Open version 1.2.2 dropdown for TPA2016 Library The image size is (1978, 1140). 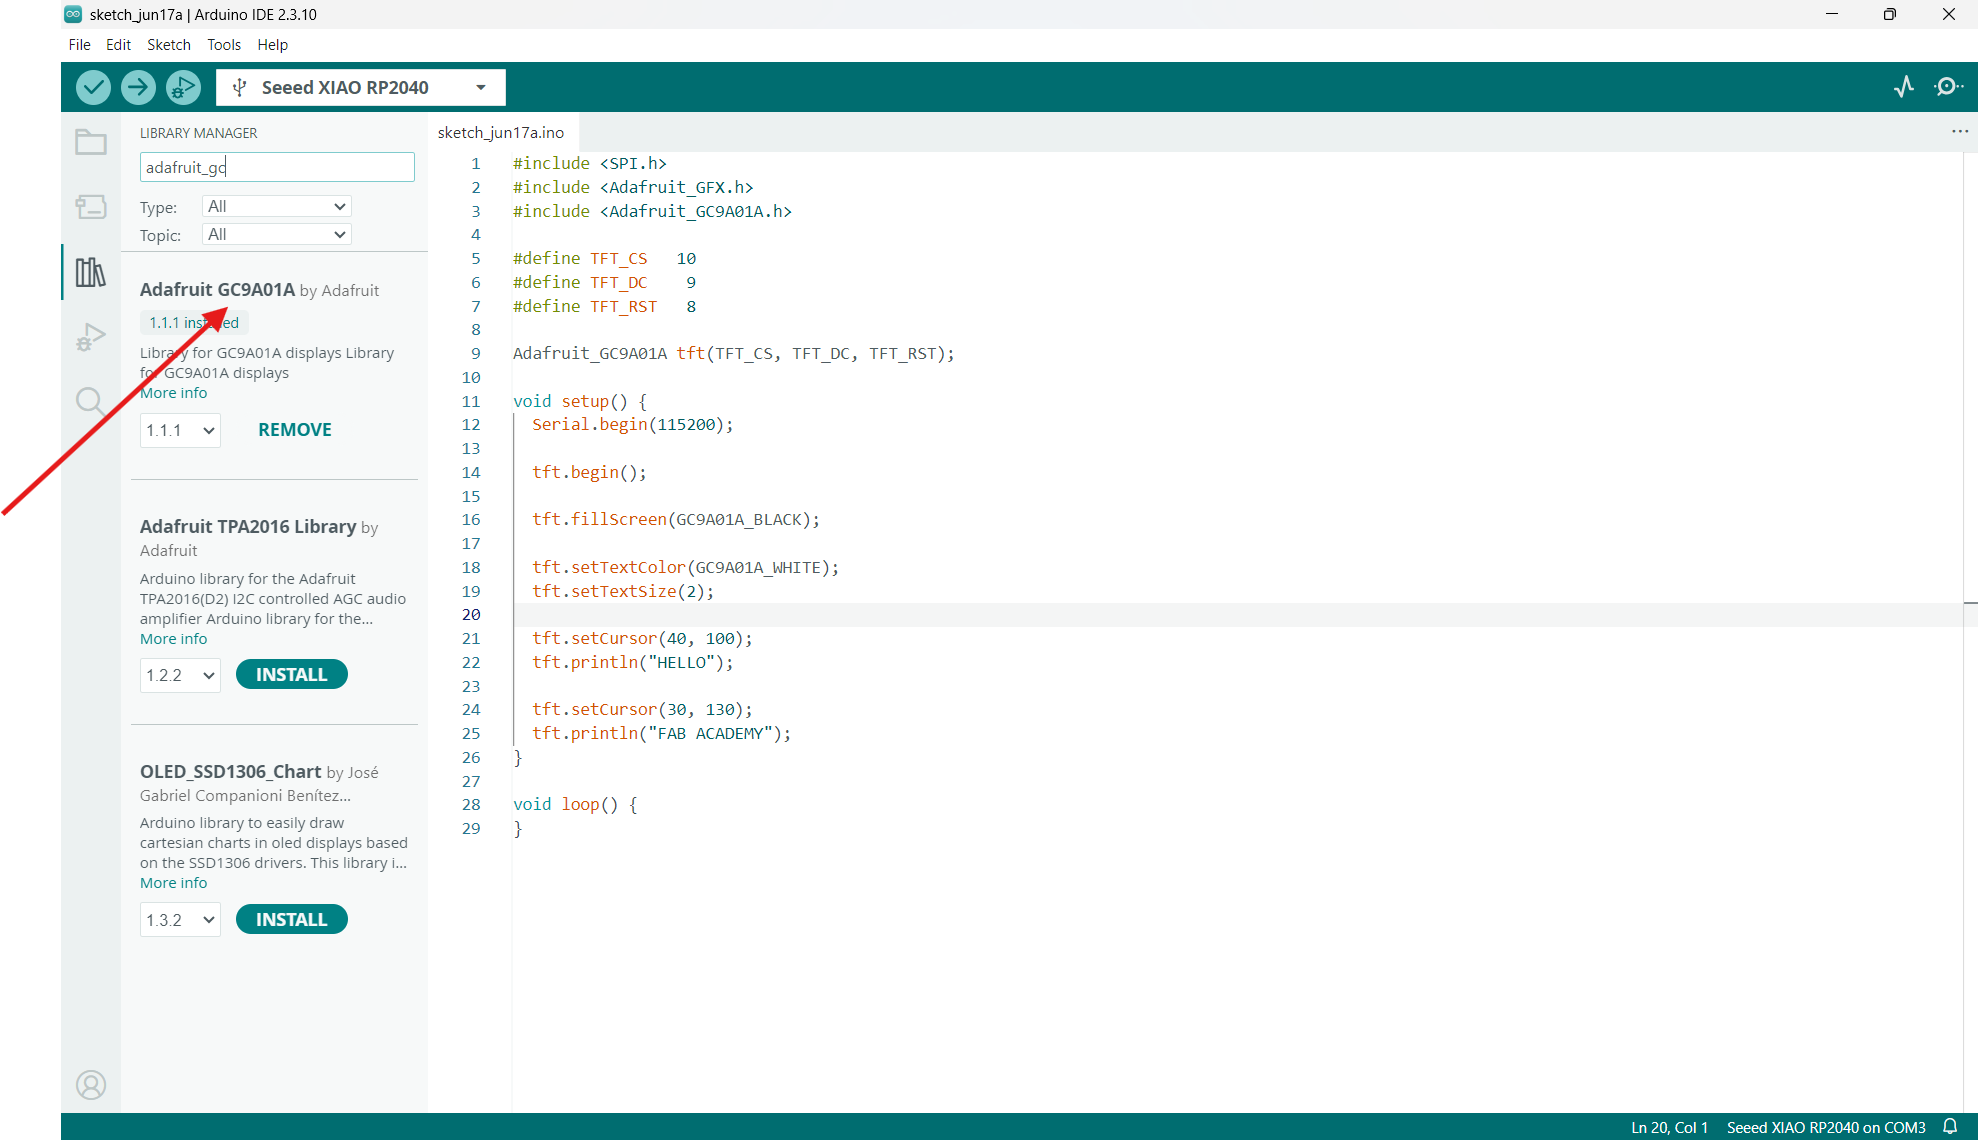pos(180,675)
